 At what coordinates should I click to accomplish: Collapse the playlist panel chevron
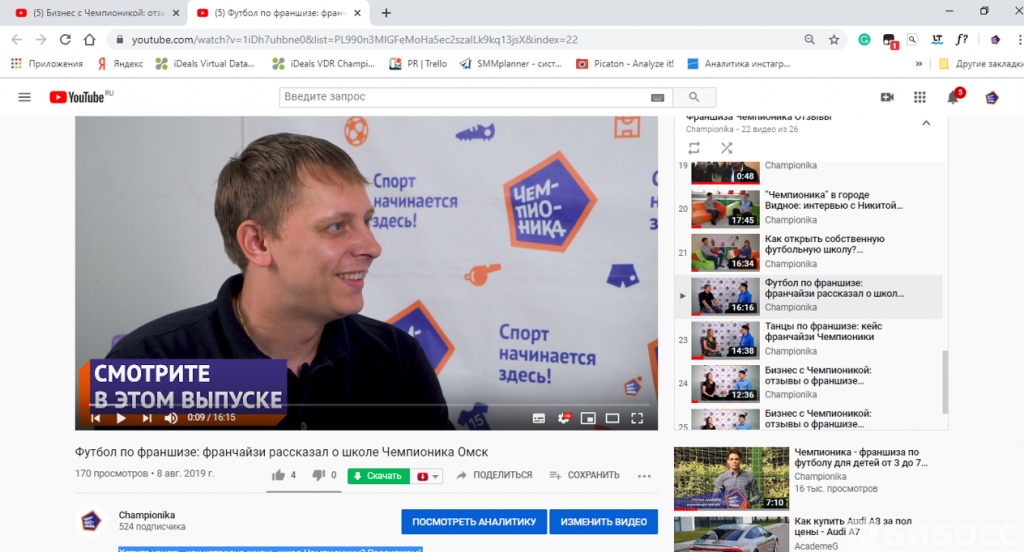click(x=926, y=123)
